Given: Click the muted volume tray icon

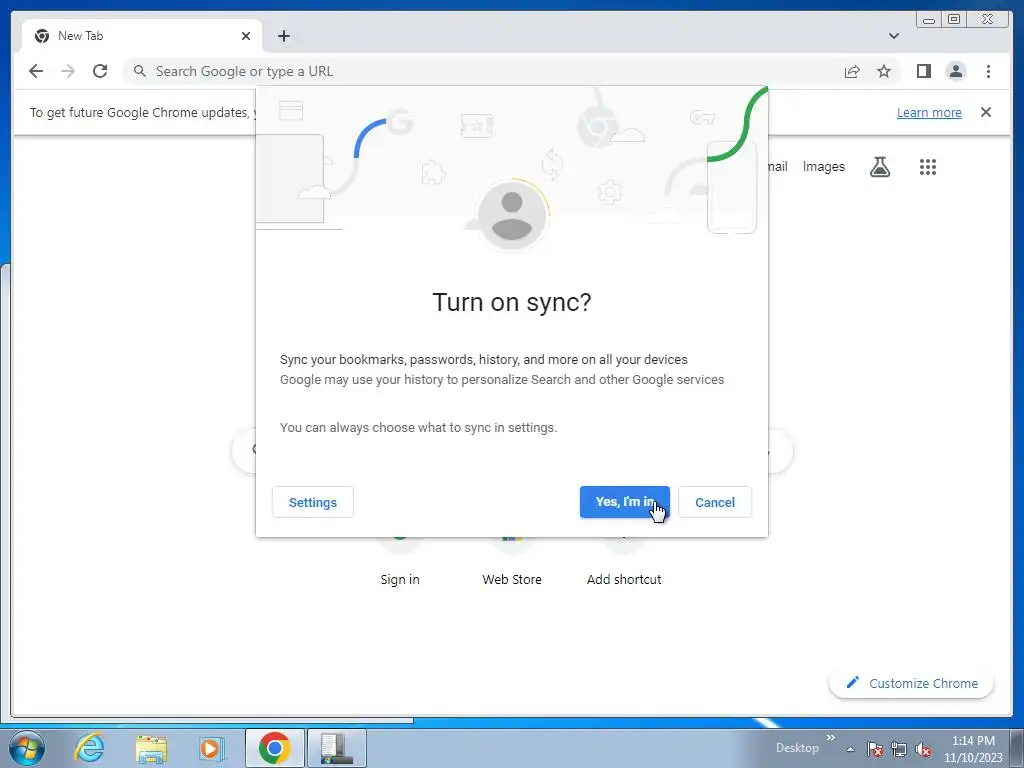Looking at the screenshot, I should click(923, 749).
